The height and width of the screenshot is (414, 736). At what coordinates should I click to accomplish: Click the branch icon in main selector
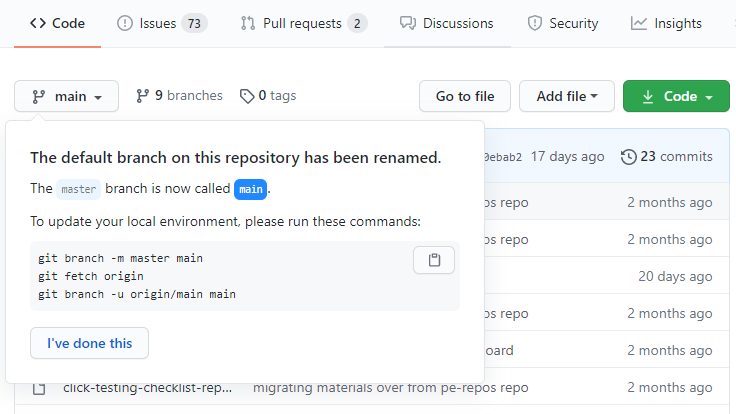[x=38, y=97]
